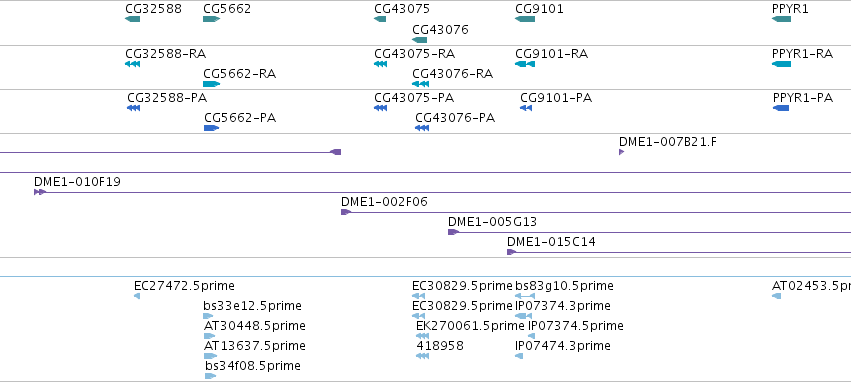
Task: Click the DME1-002F06 clone start arrow
Action: click(346, 212)
